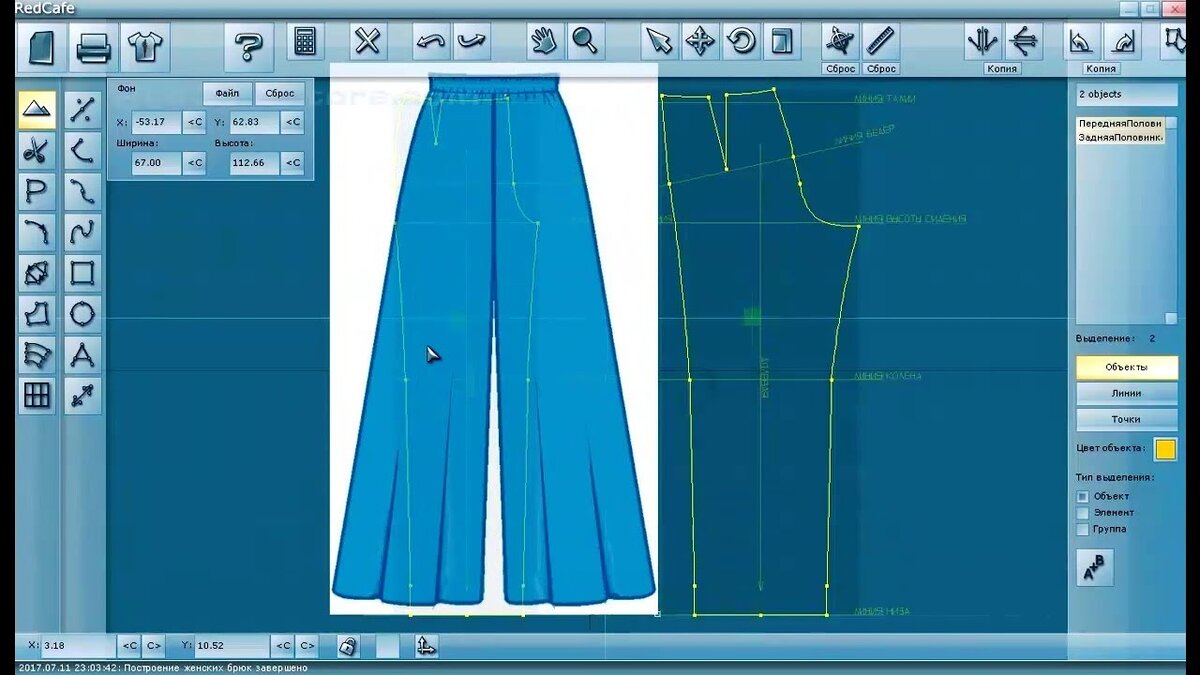Click Копия under the mirror icons
This screenshot has height=675, width=1200.
coord(1002,69)
